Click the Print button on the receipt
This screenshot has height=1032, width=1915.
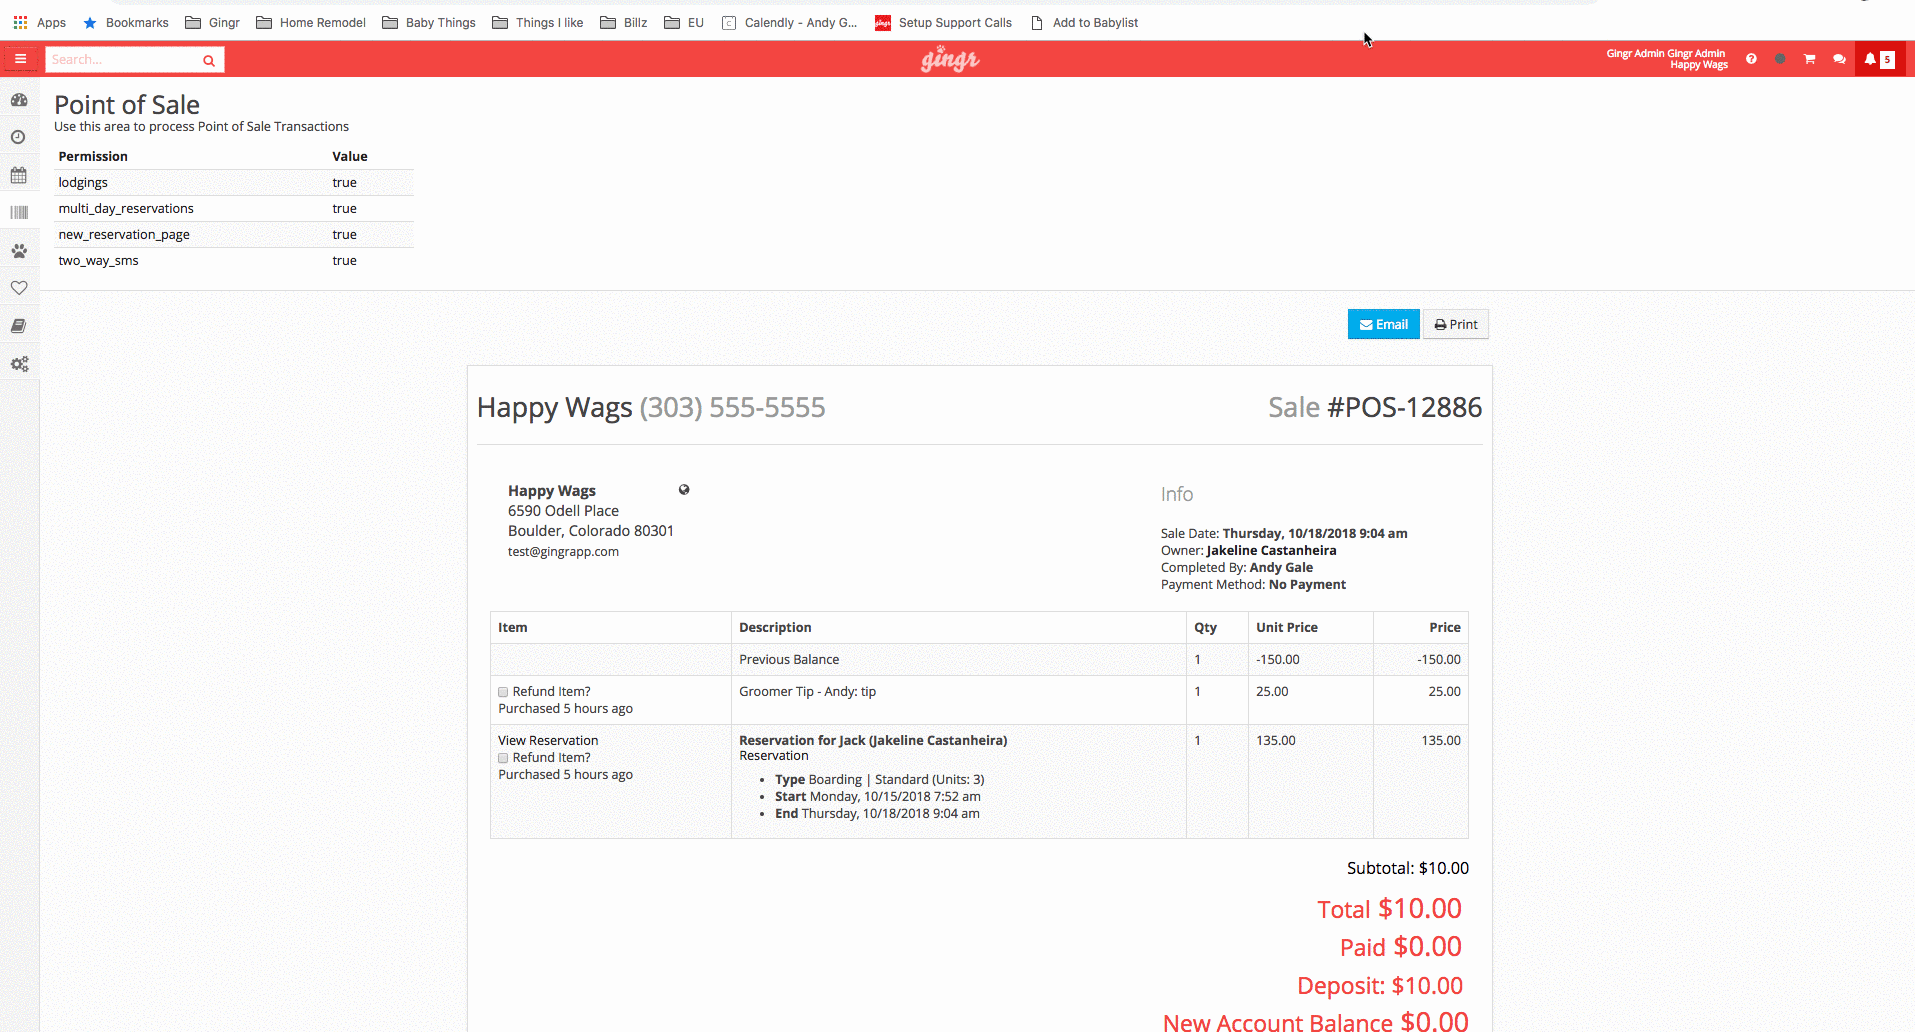[x=1455, y=323]
